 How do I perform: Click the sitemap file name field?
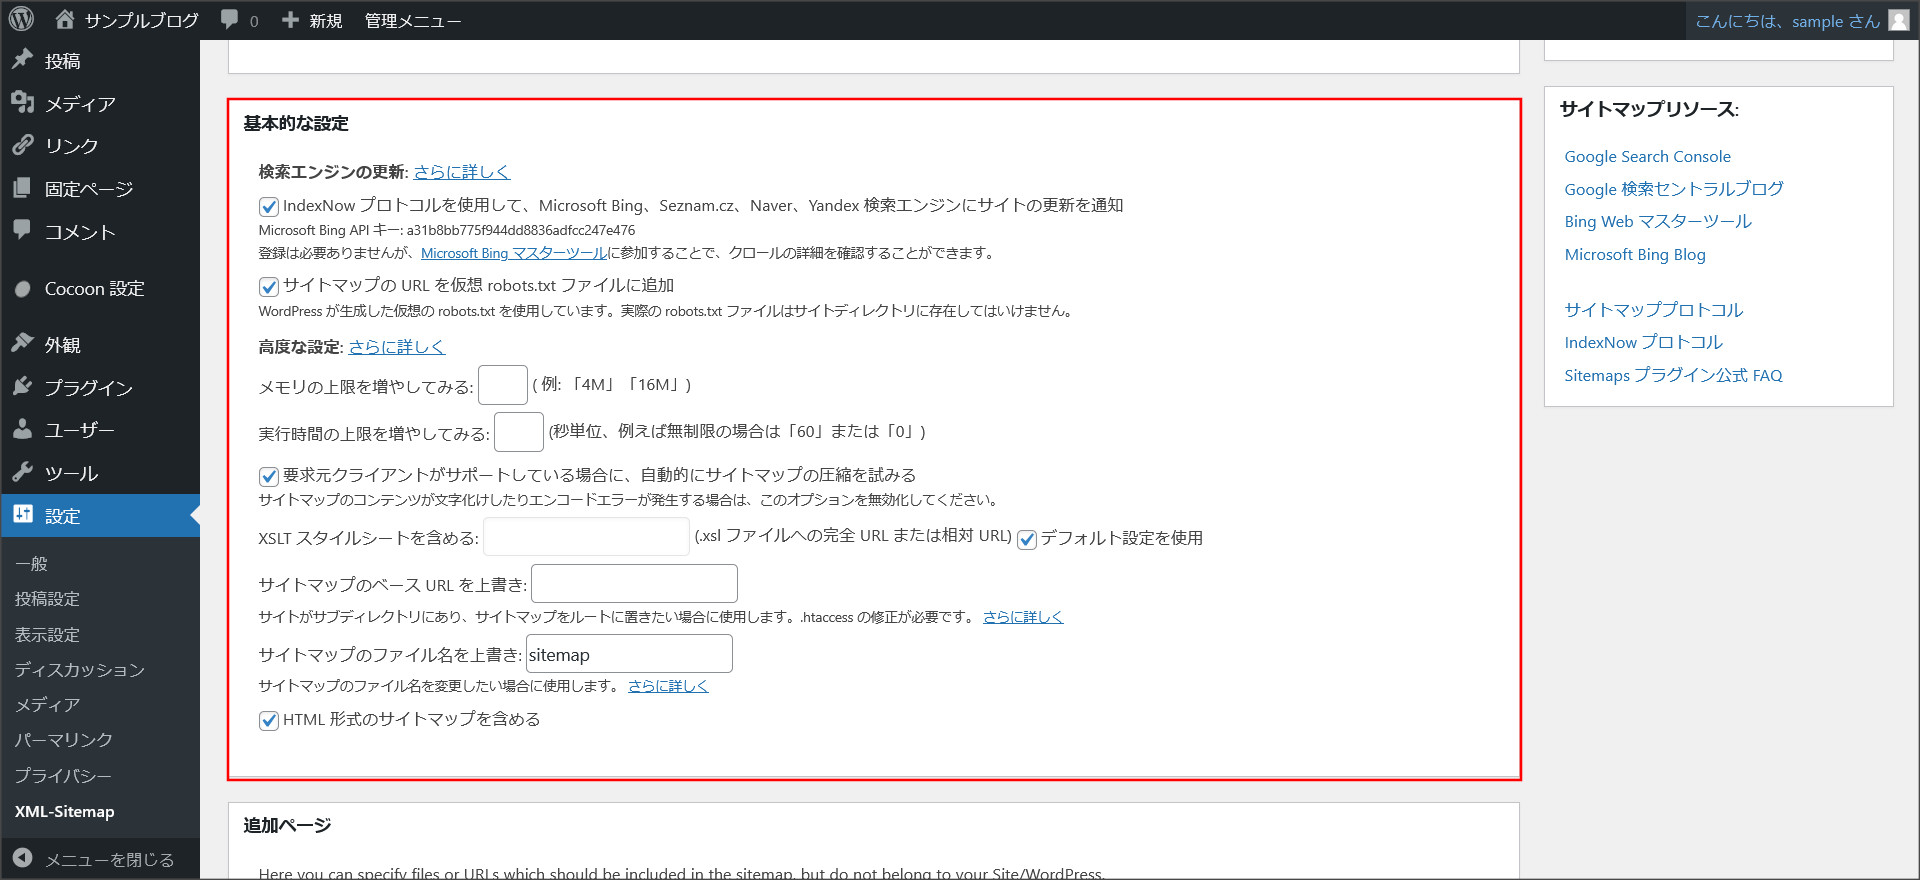(x=629, y=654)
